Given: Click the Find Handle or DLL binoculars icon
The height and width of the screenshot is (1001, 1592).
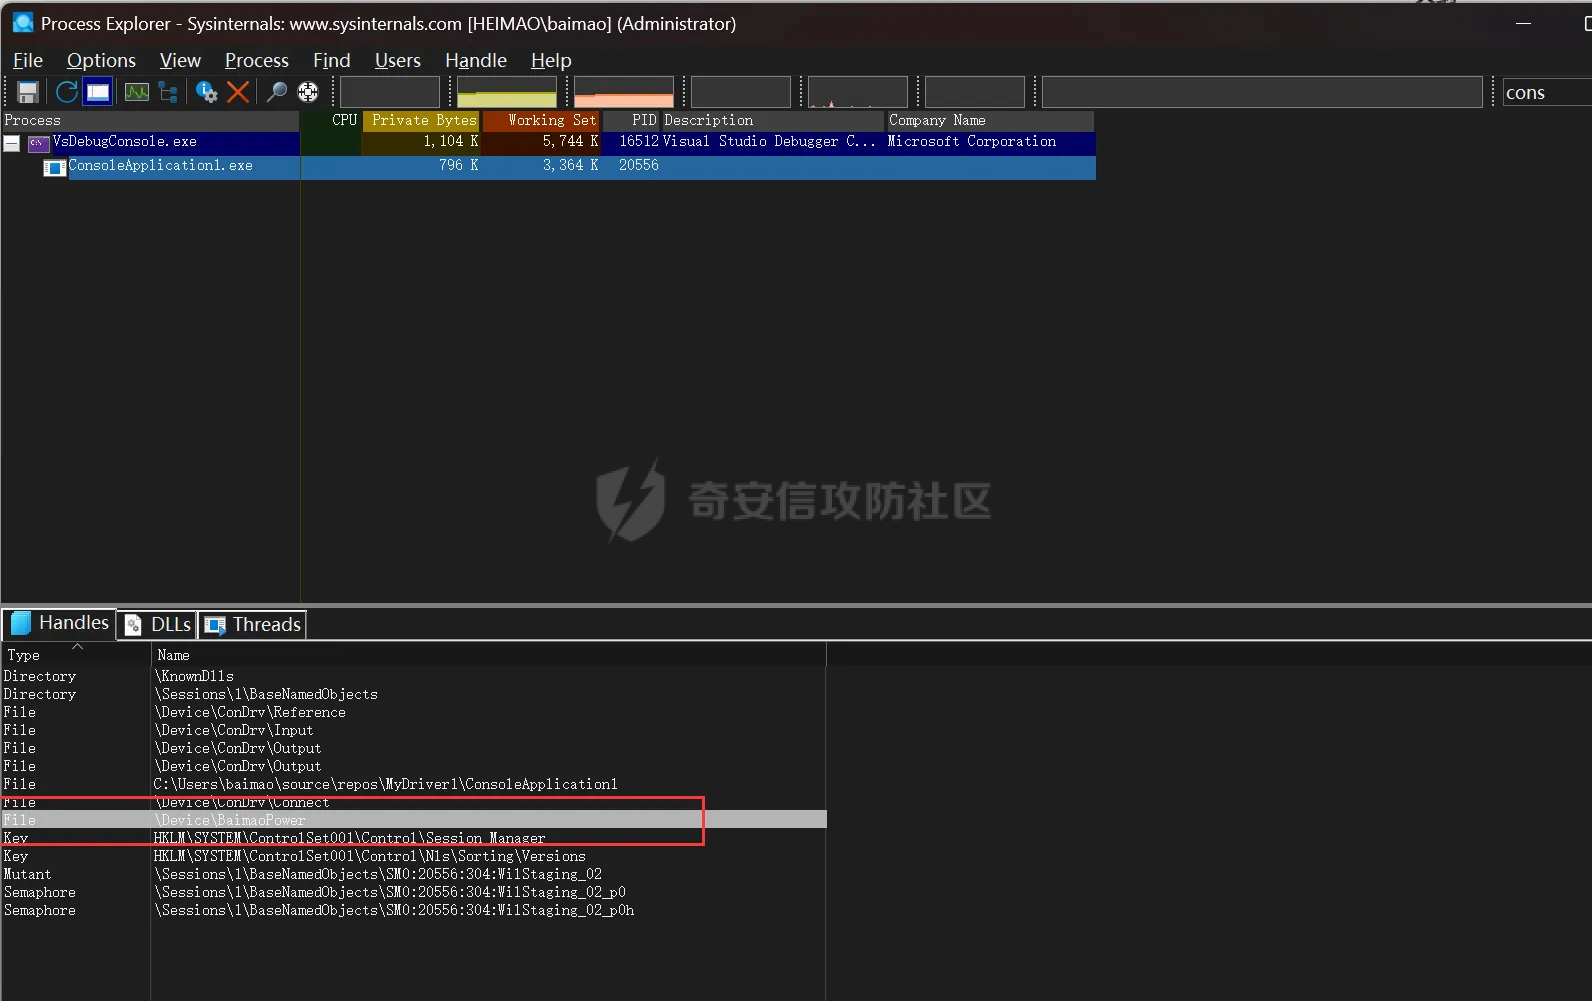Looking at the screenshot, I should pos(277,92).
